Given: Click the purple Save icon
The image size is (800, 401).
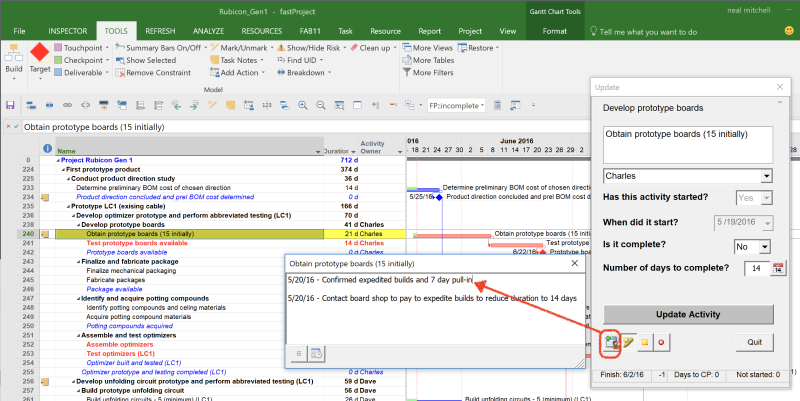Looking at the screenshot, I should coord(10,106).
